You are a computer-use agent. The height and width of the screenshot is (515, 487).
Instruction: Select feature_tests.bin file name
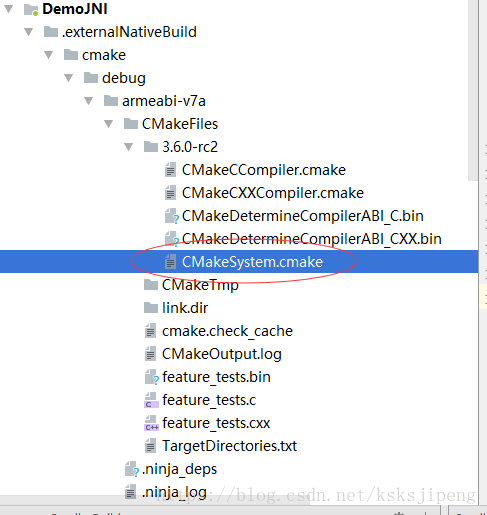click(x=216, y=377)
